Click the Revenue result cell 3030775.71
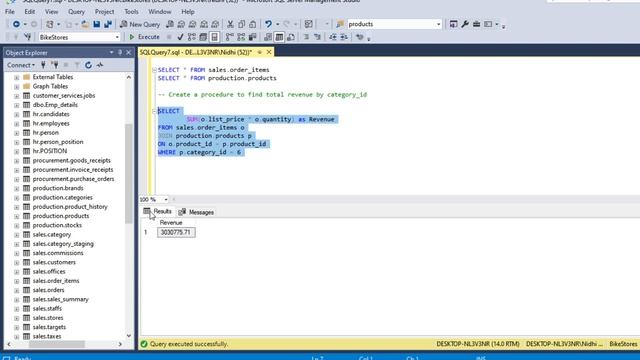This screenshot has height=360, width=640. pos(176,232)
